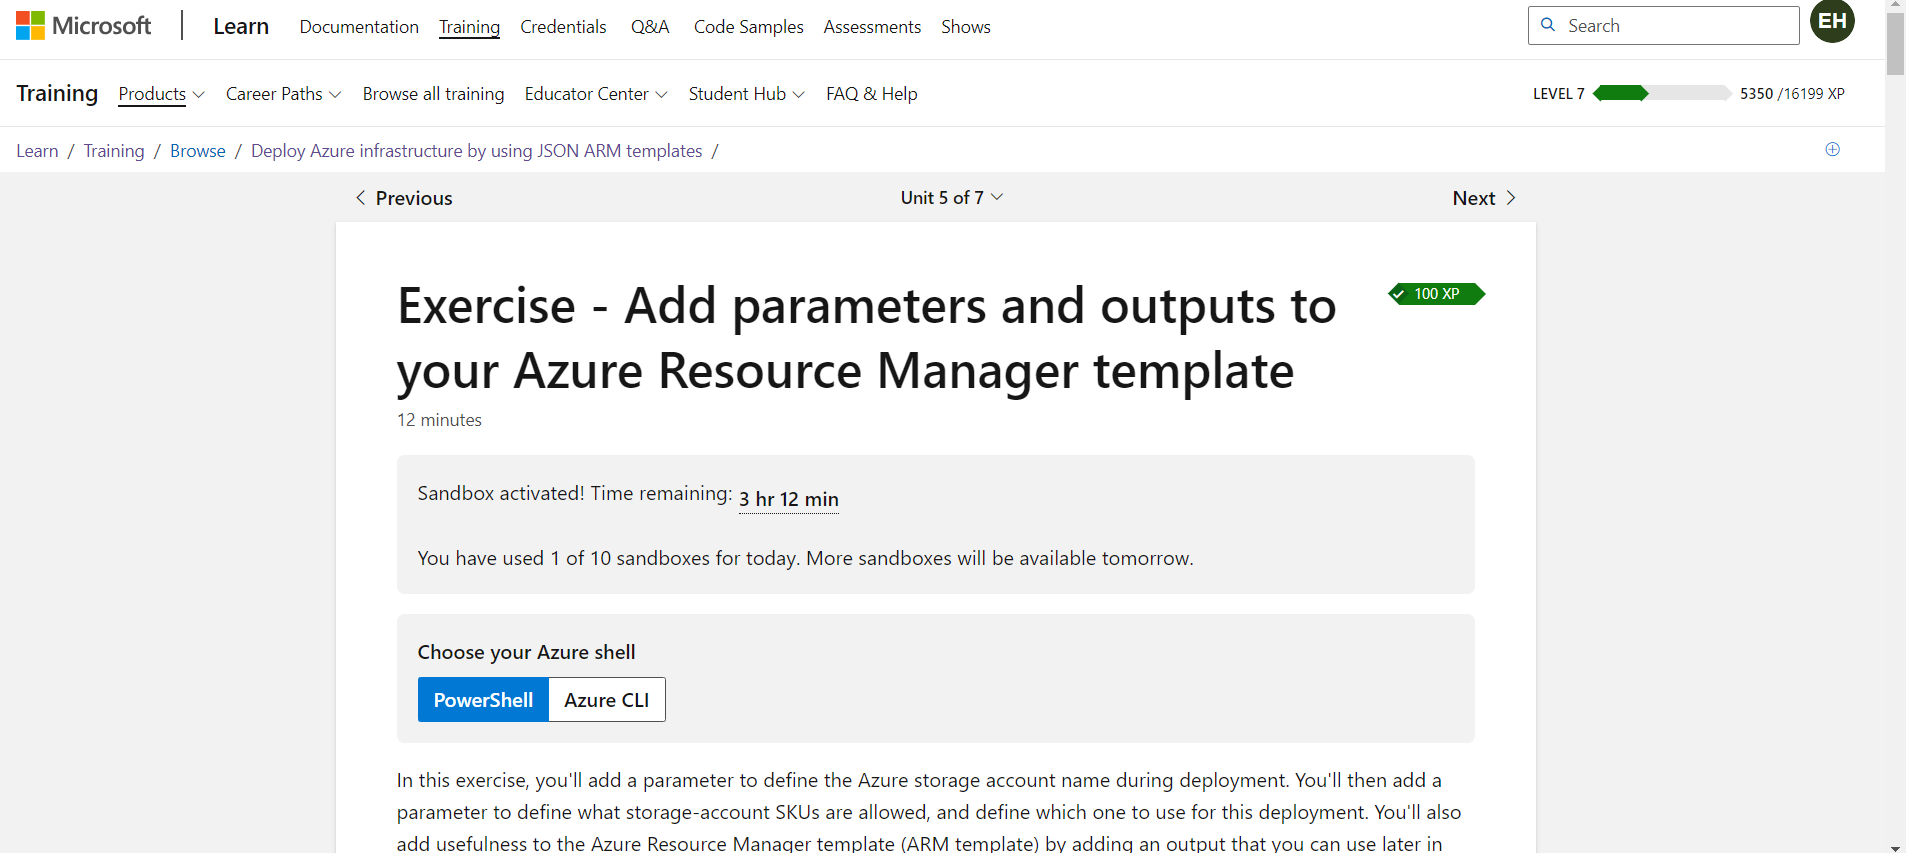
Task: Open the Documentation top menu item
Action: coord(359,27)
